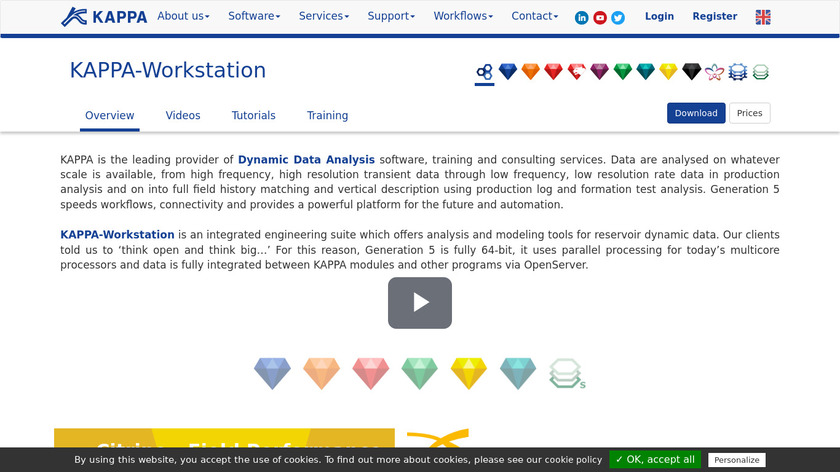Follow the Dynamic Data Analysis link
This screenshot has height=472, width=840.
[x=306, y=160]
